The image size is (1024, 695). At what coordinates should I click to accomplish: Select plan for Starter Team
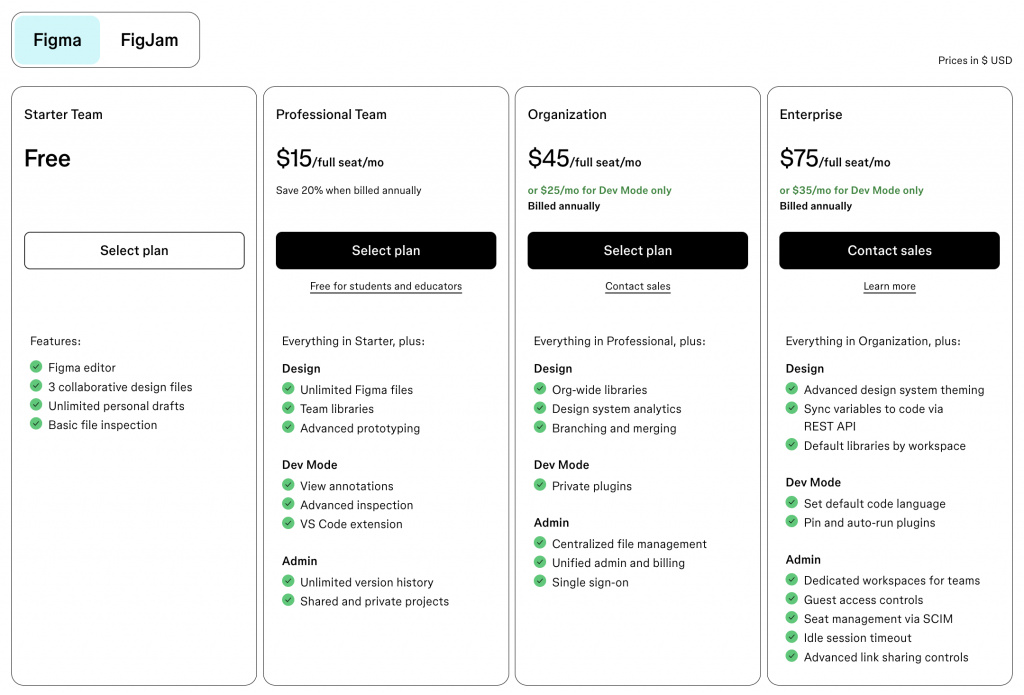(134, 251)
